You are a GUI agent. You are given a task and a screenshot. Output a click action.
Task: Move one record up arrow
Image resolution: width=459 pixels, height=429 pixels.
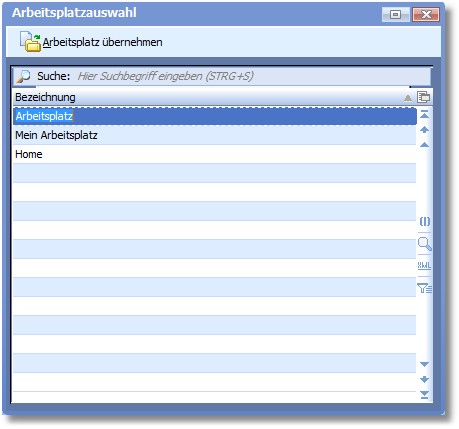(424, 129)
